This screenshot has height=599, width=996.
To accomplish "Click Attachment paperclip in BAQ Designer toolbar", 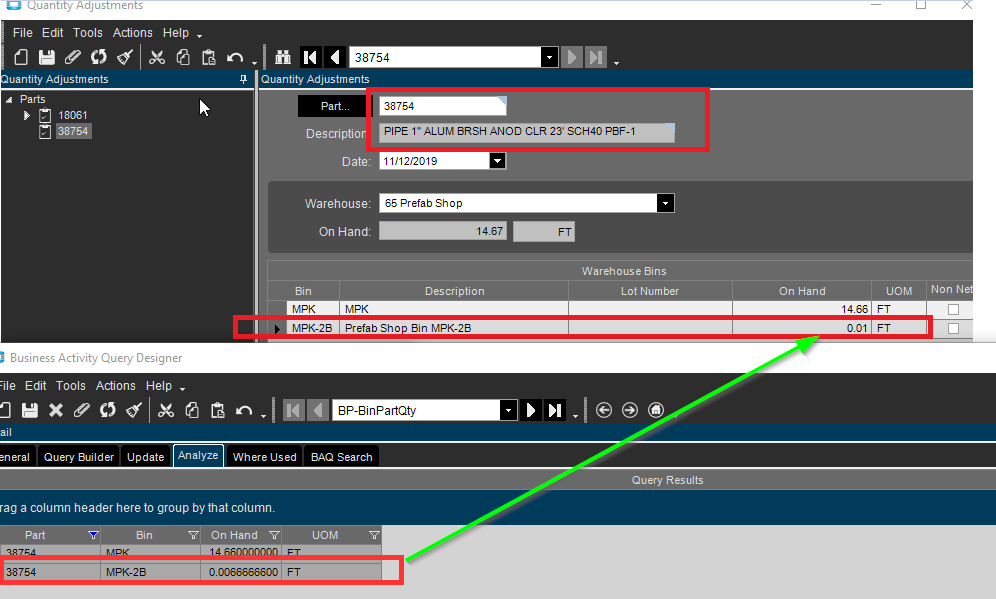I will click(x=81, y=410).
